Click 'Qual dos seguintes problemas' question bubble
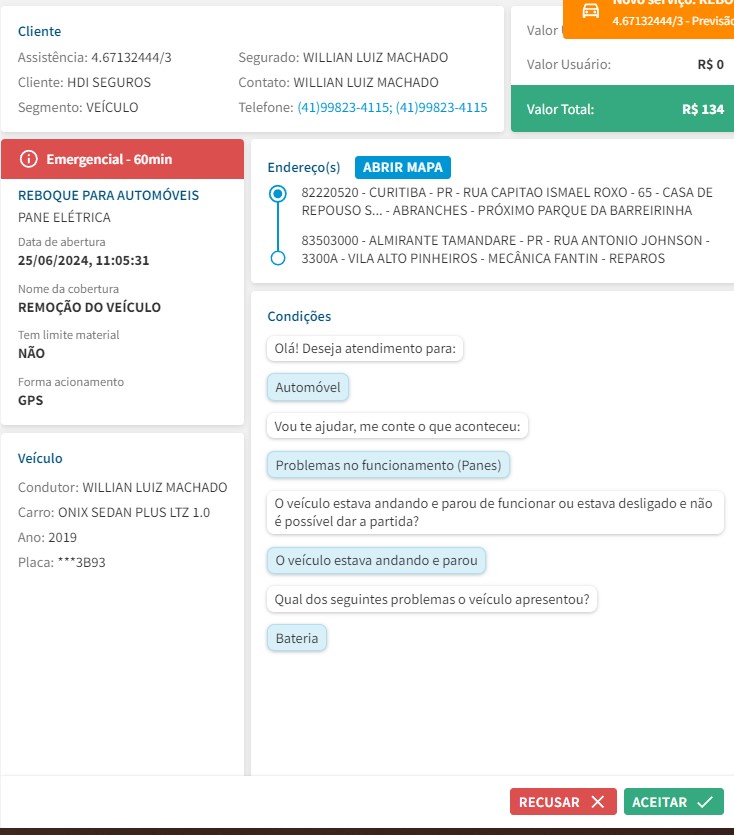Viewport: 734px width, 835px height. click(x=432, y=599)
